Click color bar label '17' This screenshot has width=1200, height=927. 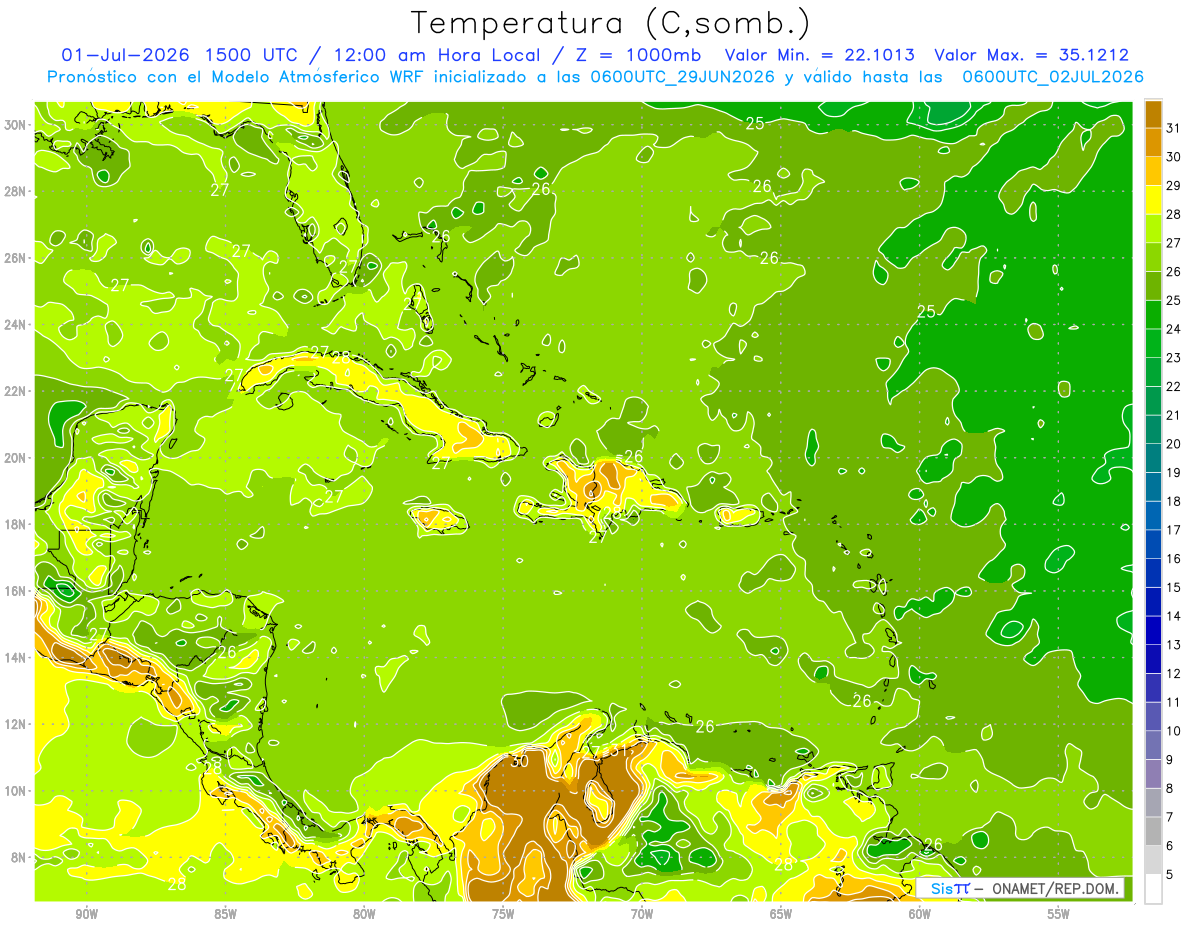[x=1174, y=530]
